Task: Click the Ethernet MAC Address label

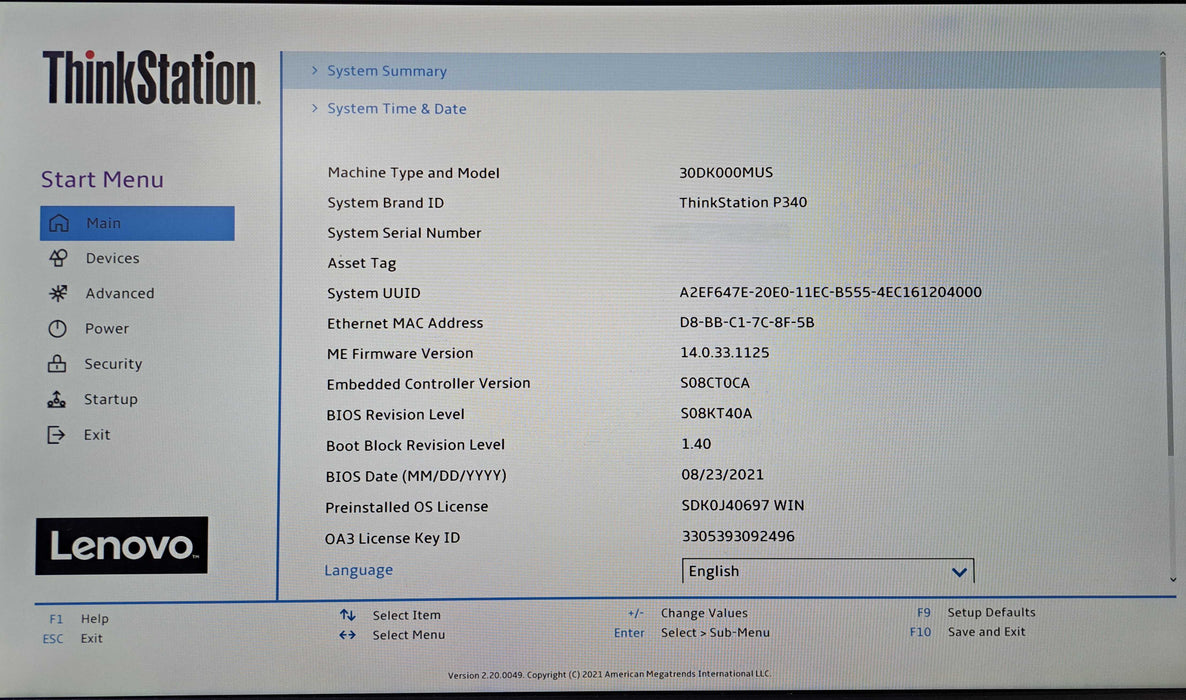Action: pos(405,323)
